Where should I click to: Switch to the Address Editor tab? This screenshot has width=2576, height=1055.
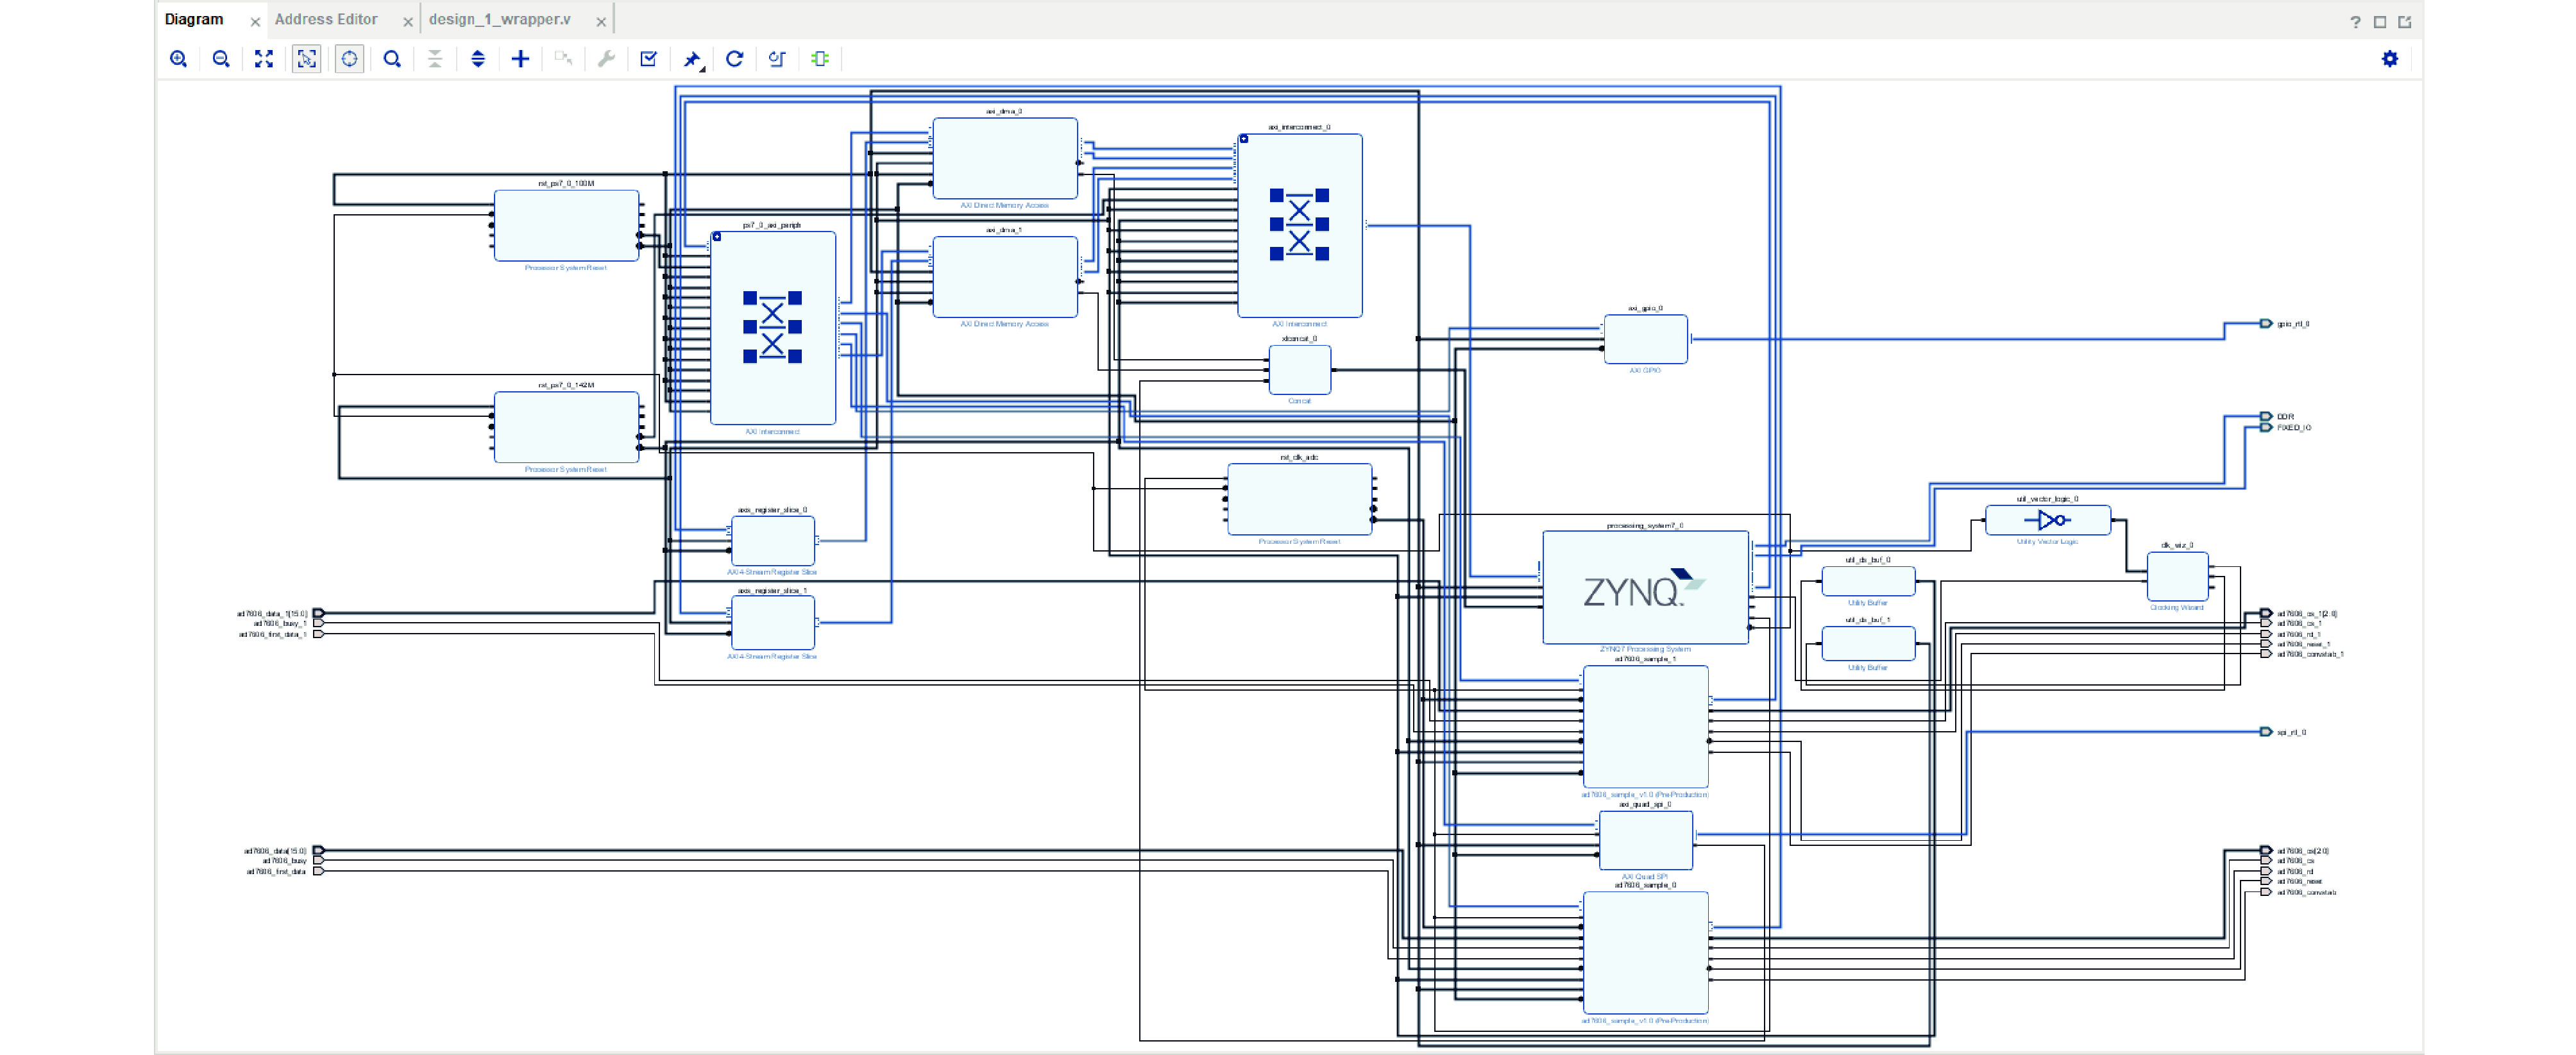tap(326, 19)
